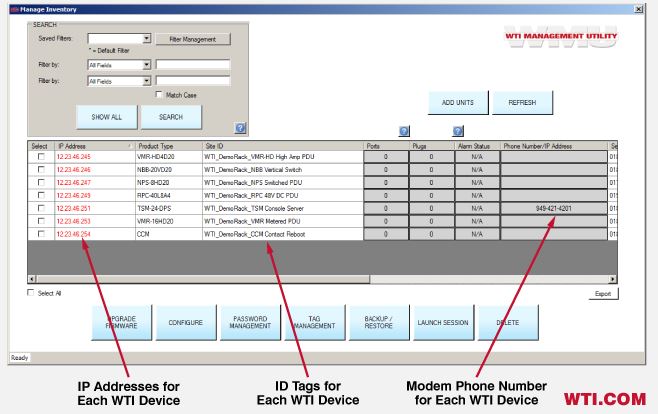This screenshot has height=414, width=658.
Task: Sort by Site ID column header
Action: [x=283, y=146]
